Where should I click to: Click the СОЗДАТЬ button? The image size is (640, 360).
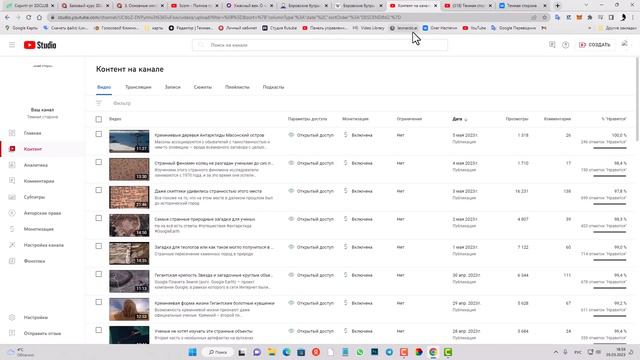tap(594, 45)
